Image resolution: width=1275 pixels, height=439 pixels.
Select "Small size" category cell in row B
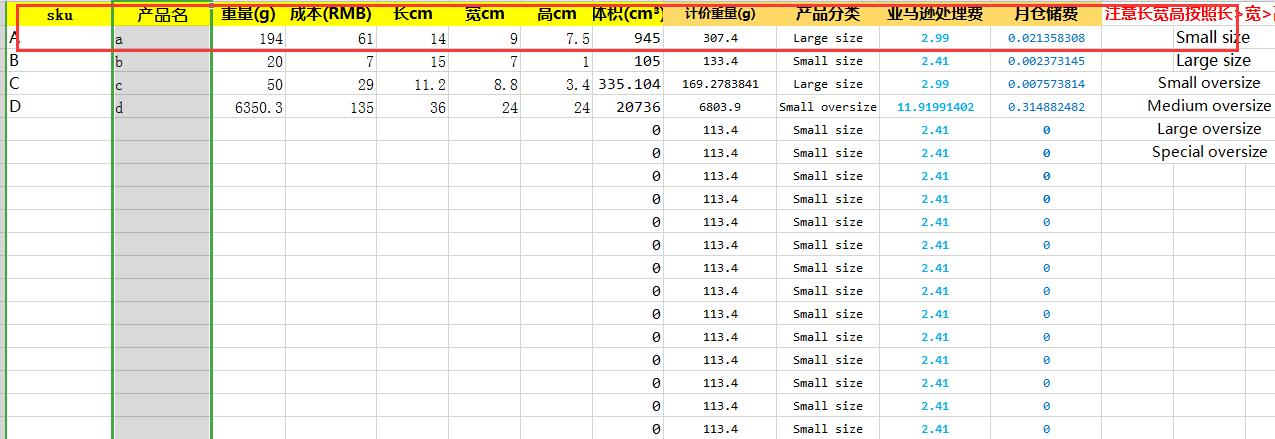(x=828, y=62)
